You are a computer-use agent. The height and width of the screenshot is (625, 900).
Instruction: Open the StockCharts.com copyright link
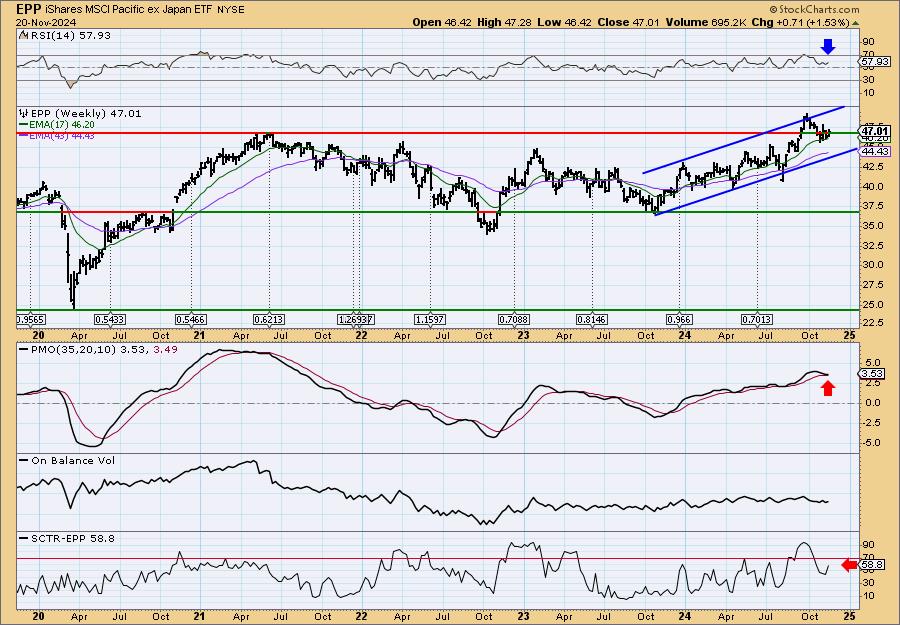[814, 9]
